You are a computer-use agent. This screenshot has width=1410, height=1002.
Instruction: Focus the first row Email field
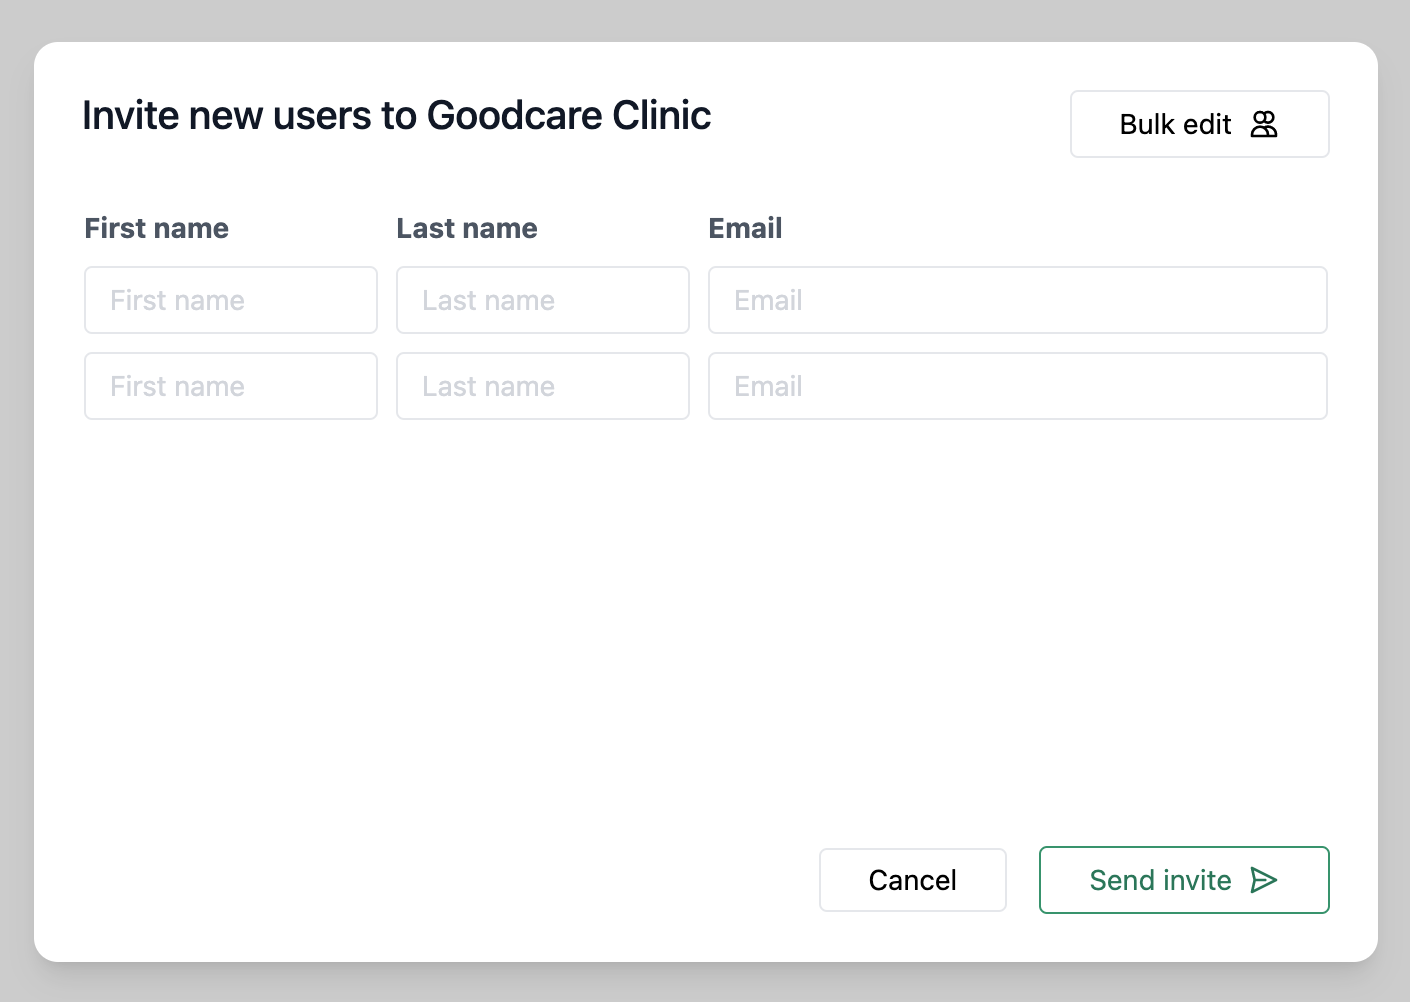click(1017, 300)
